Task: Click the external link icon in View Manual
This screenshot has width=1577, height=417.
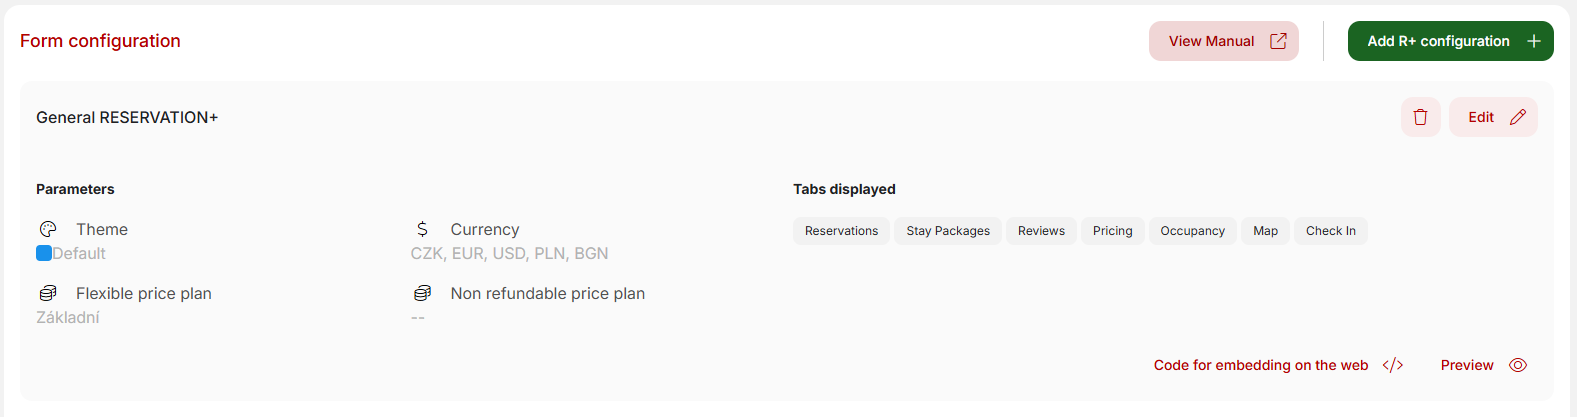Action: (1278, 41)
